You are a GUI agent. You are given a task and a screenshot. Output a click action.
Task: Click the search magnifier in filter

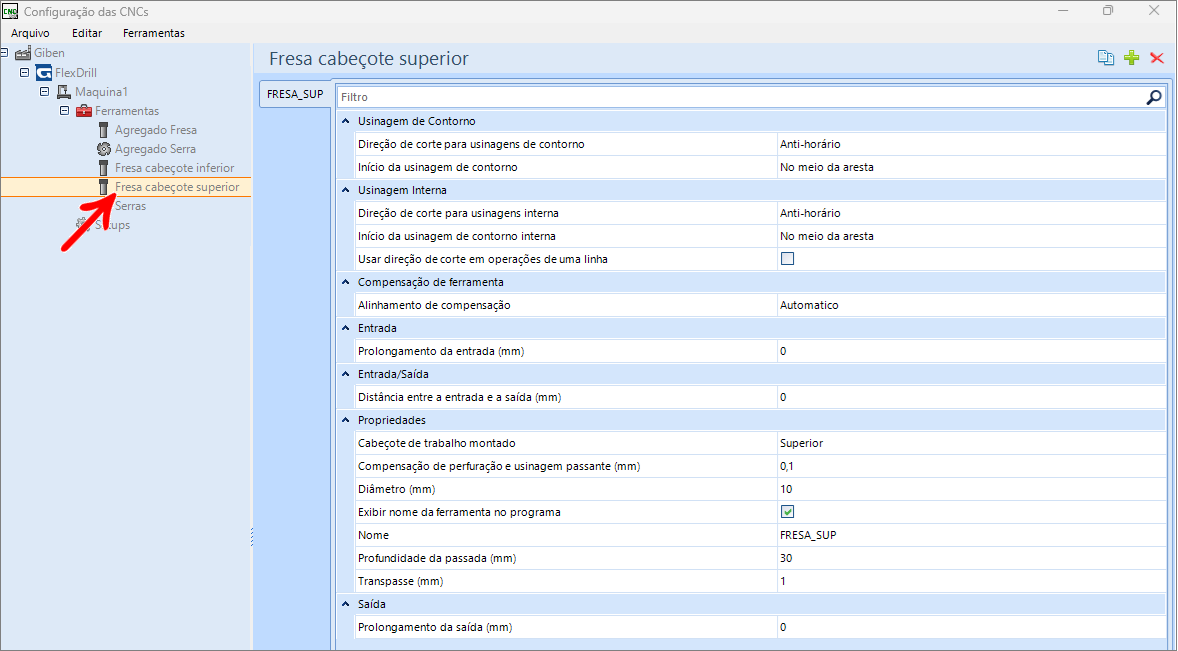[x=1154, y=97]
